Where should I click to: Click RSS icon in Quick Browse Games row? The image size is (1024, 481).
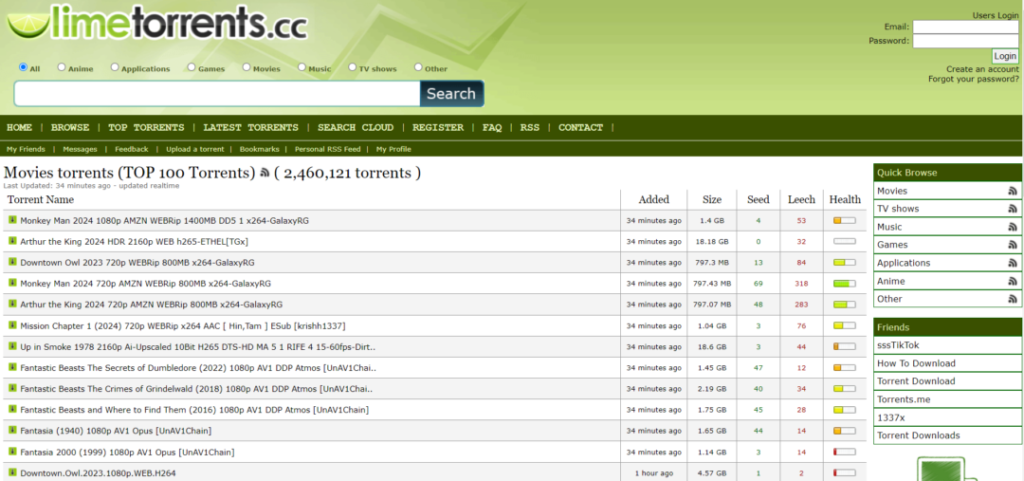(1013, 245)
